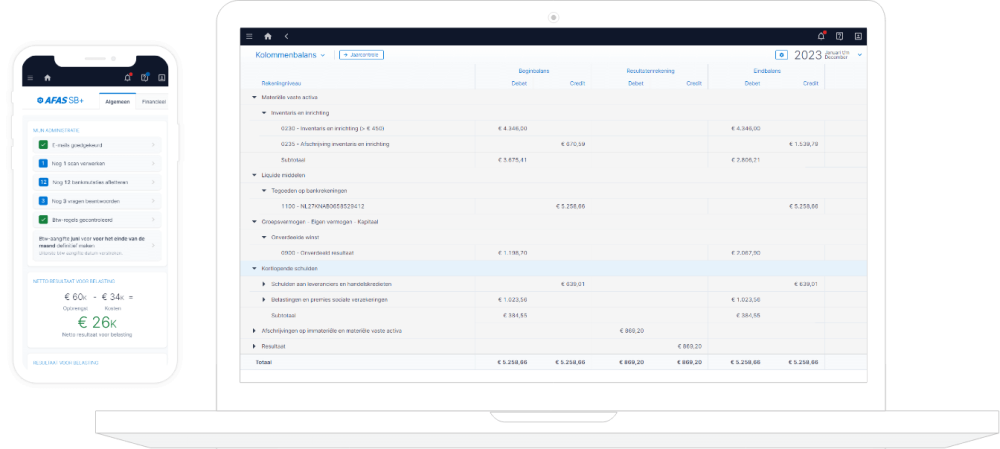The width and height of the screenshot is (1000, 449).
Task: Expand the Resultaat row
Action: tap(254, 346)
